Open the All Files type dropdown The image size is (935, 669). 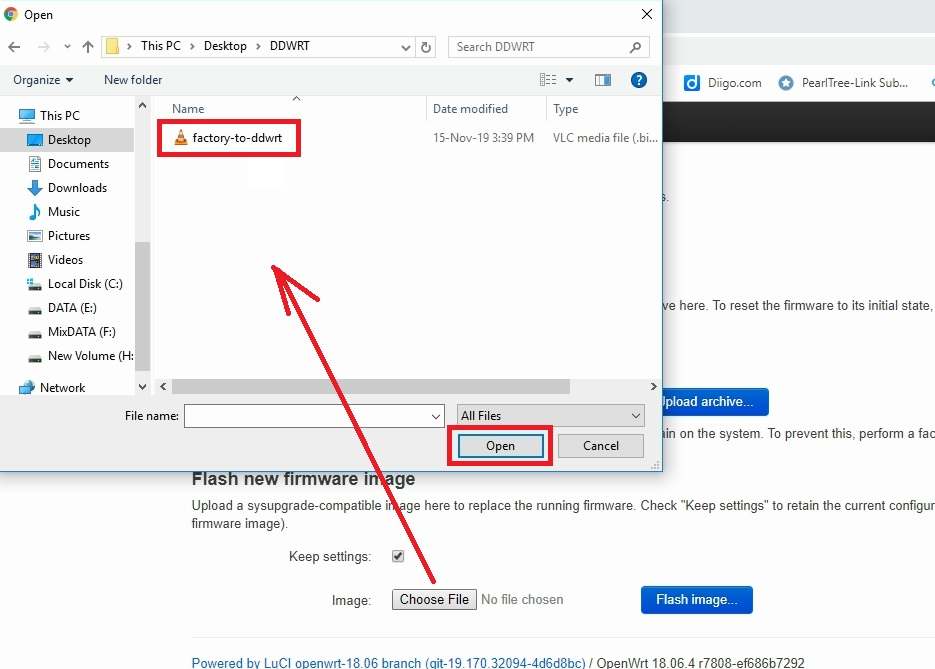[x=550, y=416]
